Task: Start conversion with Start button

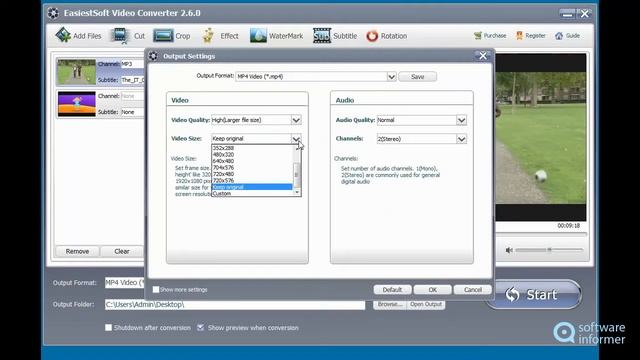Action: click(533, 294)
